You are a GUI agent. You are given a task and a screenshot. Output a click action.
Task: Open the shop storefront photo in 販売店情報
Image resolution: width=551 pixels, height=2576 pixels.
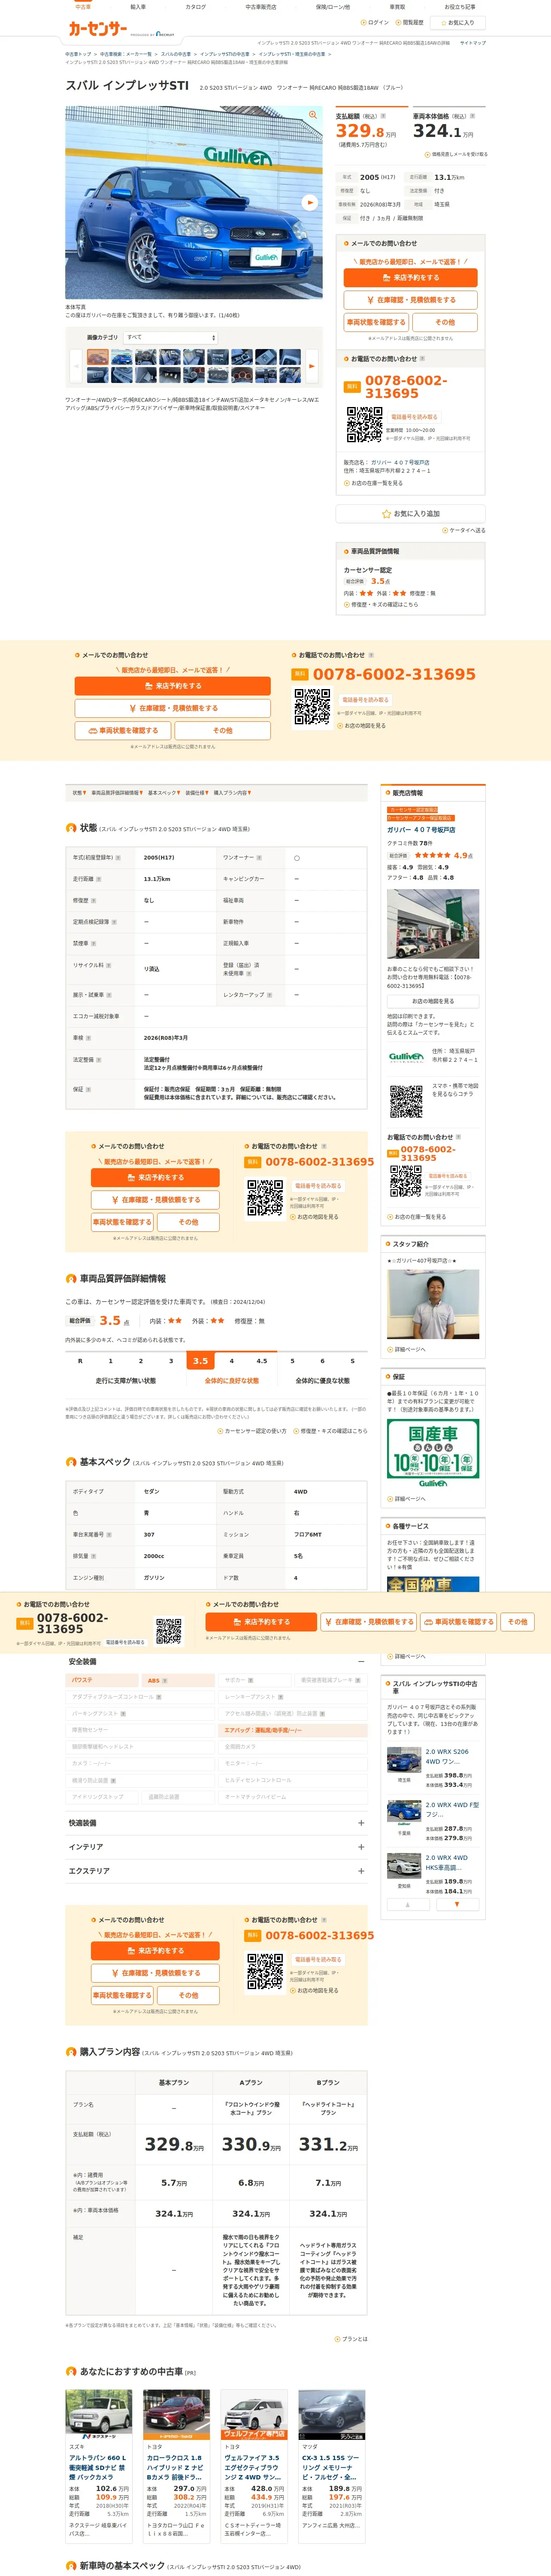coord(432,924)
